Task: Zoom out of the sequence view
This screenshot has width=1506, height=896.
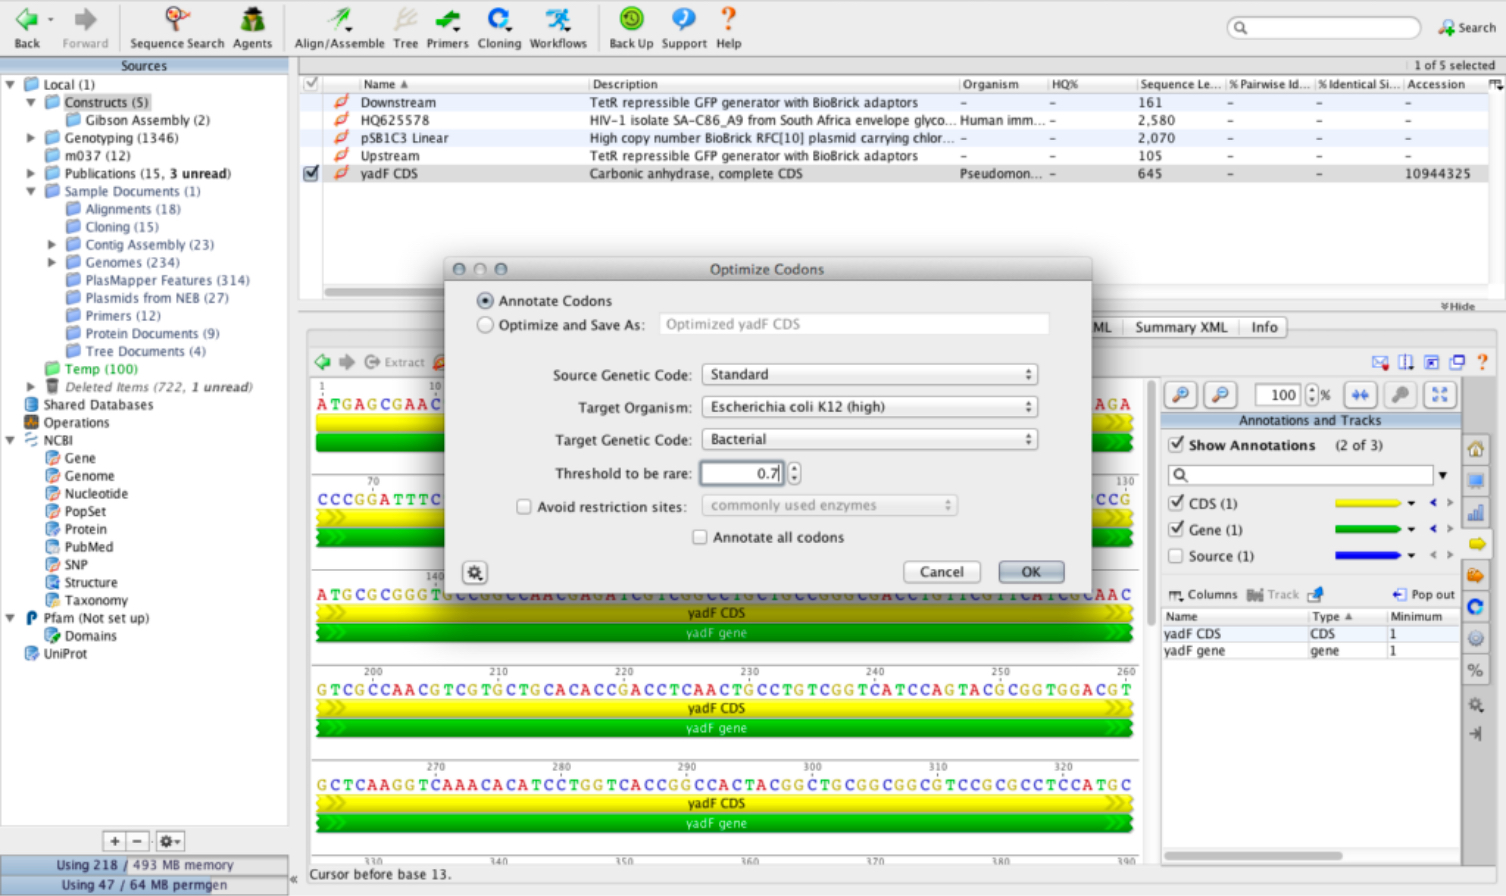Action: (x=1220, y=395)
